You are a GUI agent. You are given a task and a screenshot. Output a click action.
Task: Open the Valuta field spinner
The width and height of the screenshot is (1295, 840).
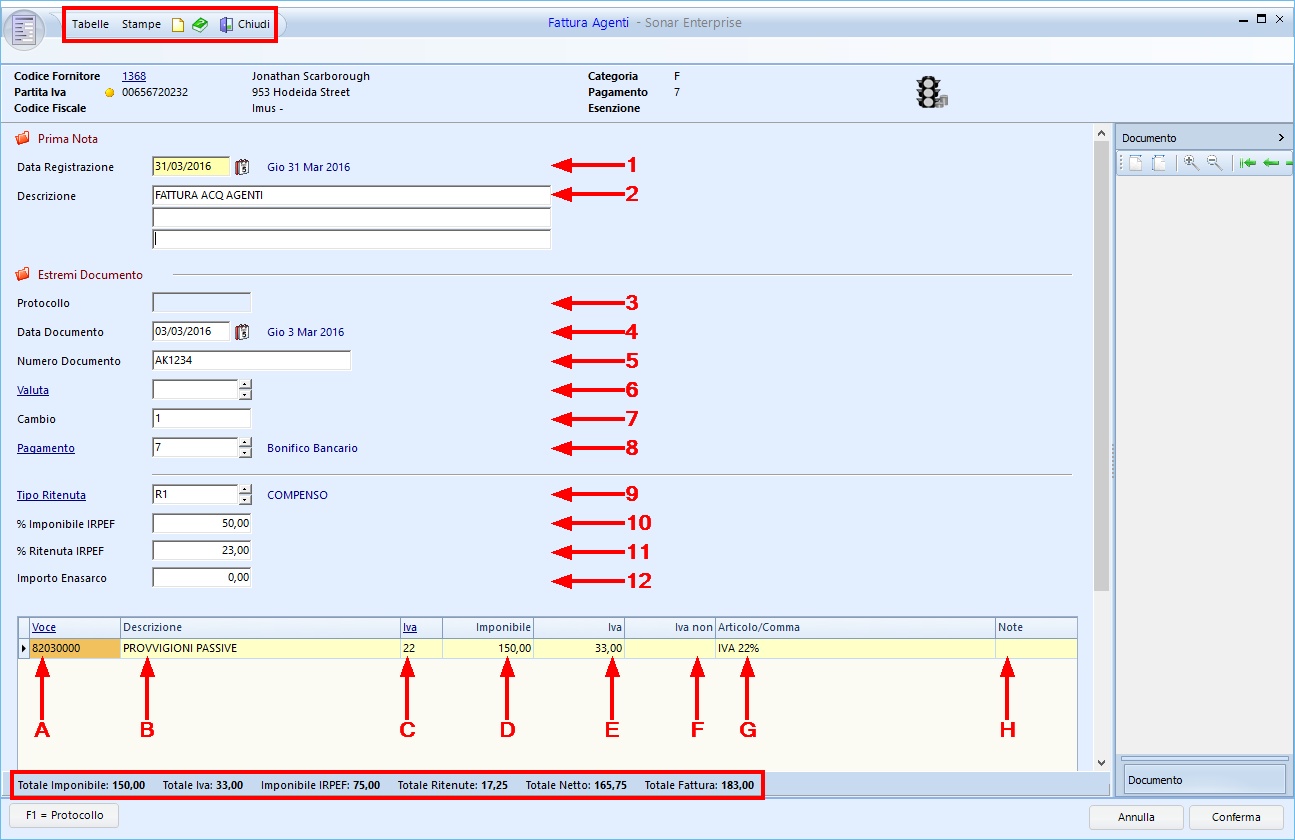coord(245,390)
